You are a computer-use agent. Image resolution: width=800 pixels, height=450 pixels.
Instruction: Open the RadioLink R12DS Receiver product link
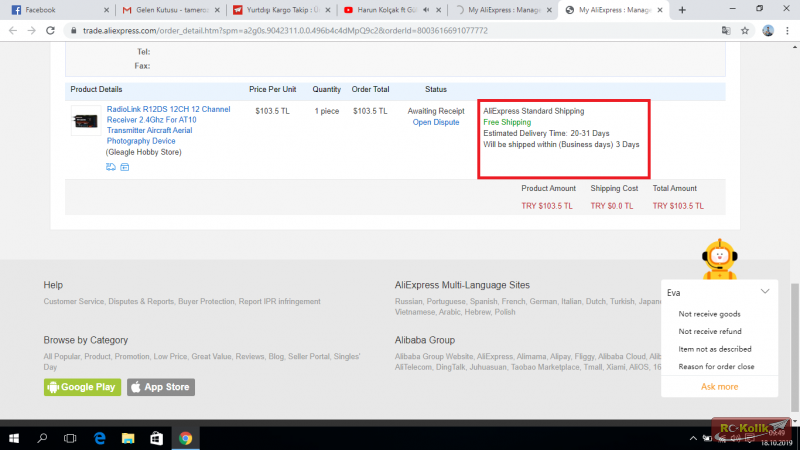point(168,125)
